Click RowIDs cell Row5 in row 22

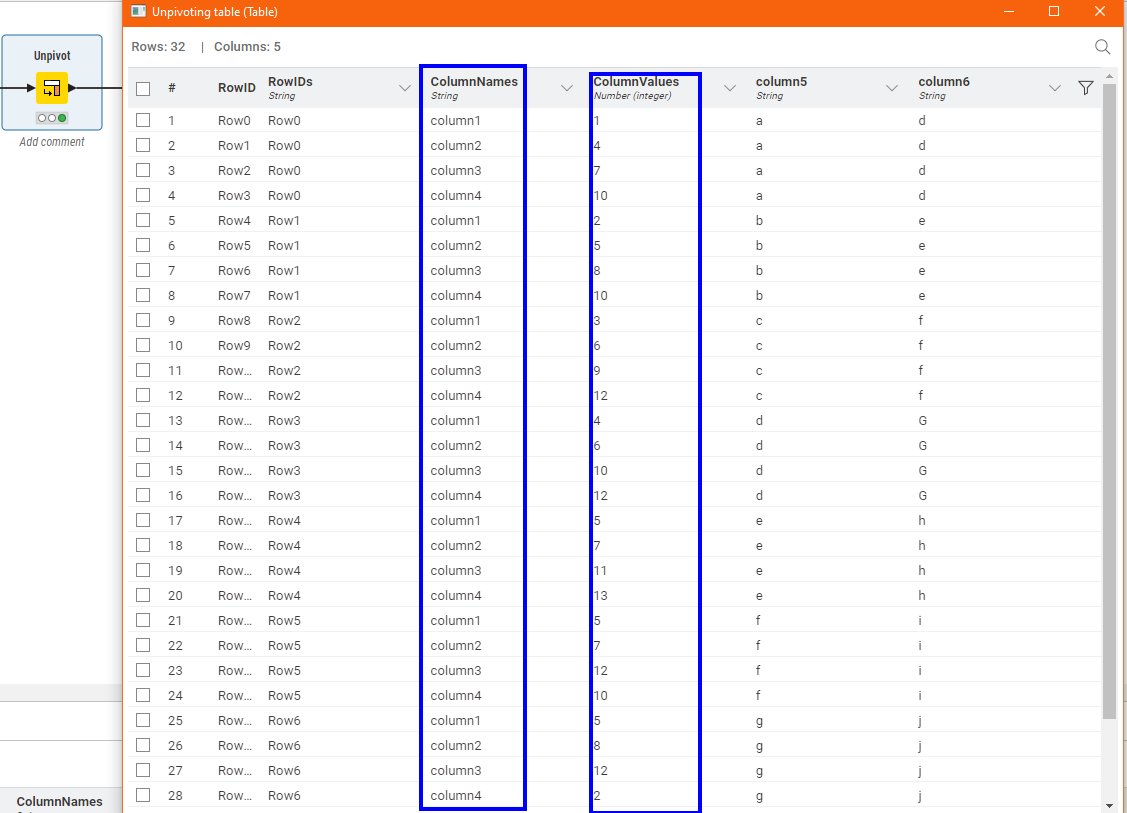284,645
